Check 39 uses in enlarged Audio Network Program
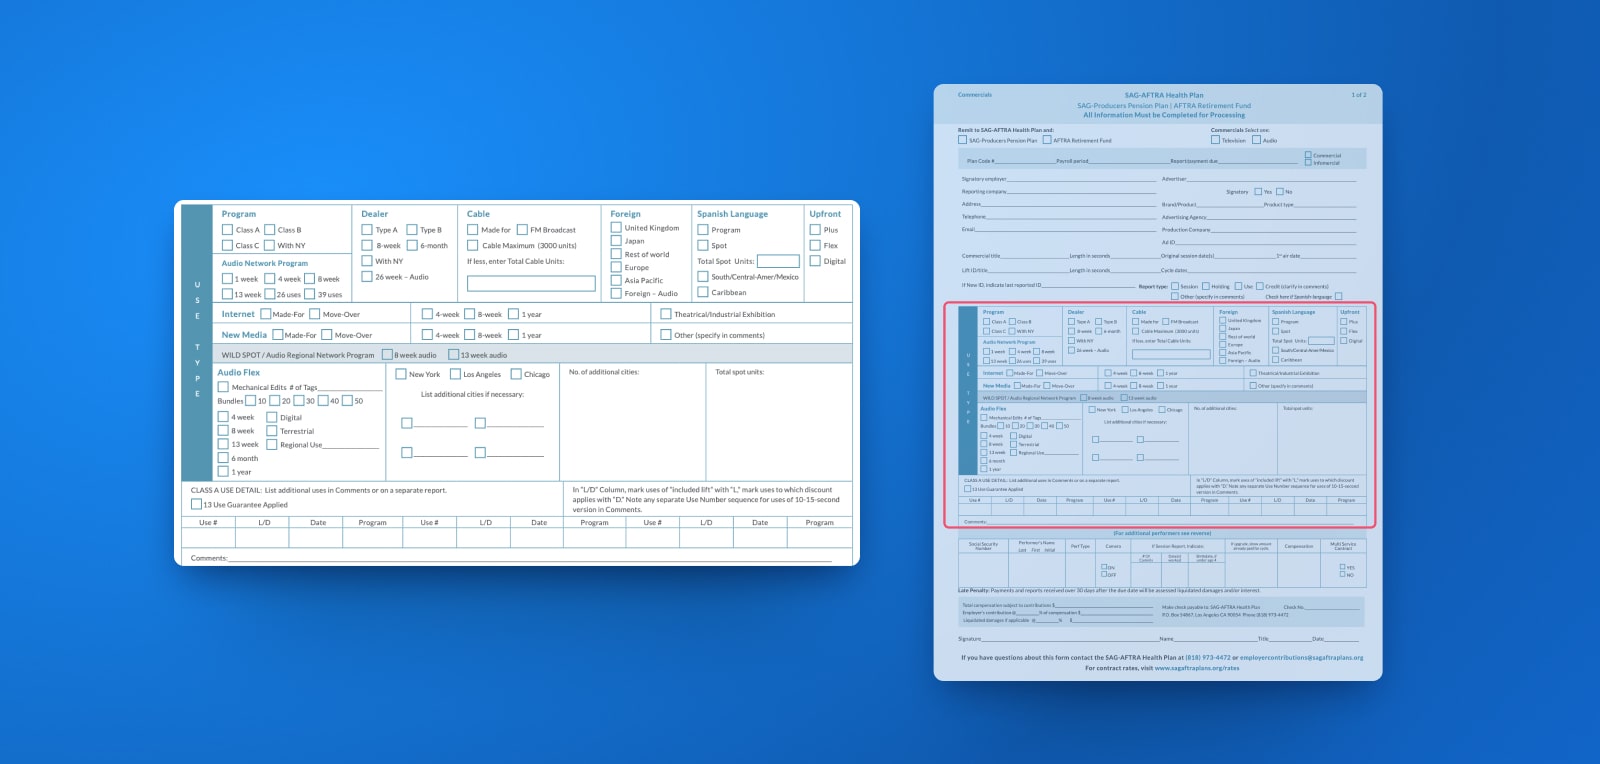 [x=309, y=294]
